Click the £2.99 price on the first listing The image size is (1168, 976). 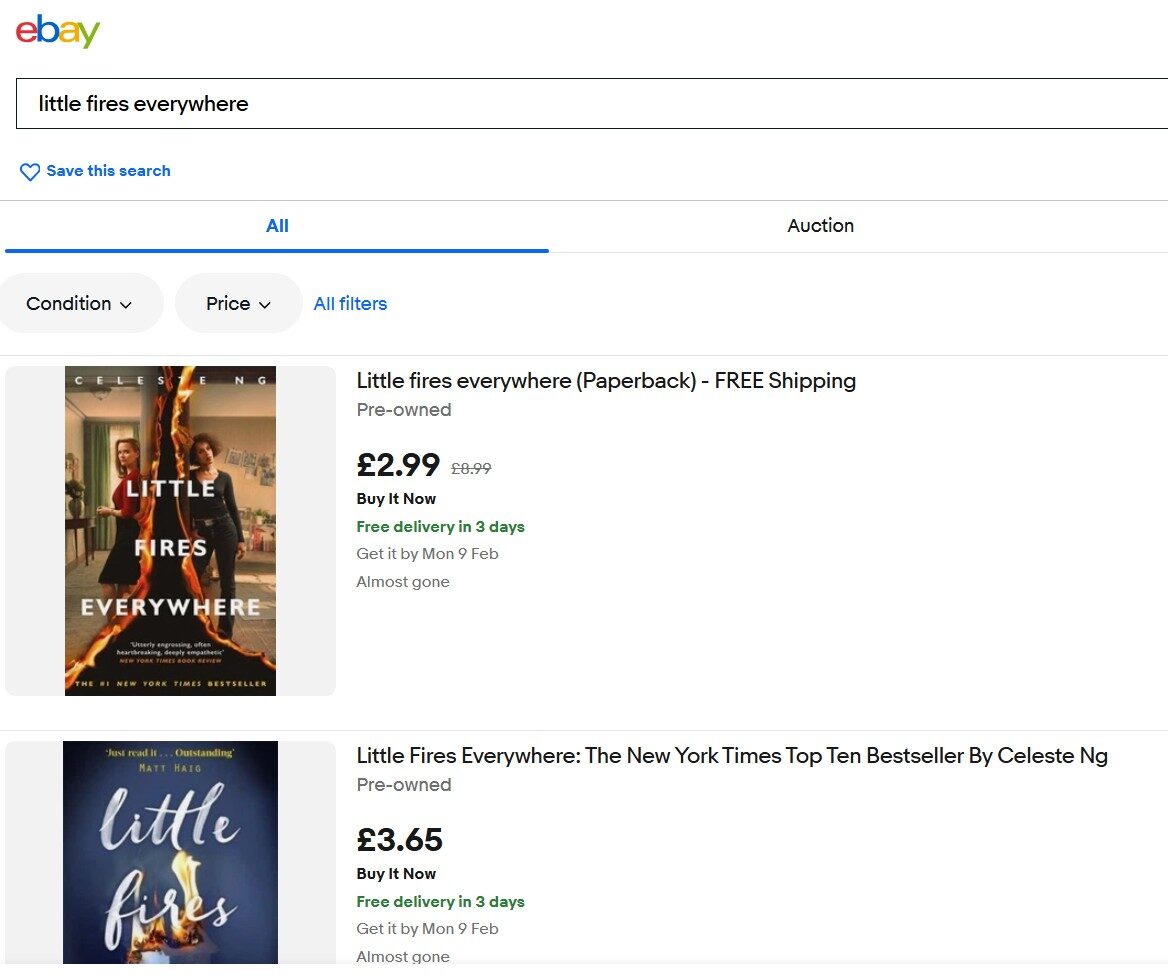click(398, 465)
